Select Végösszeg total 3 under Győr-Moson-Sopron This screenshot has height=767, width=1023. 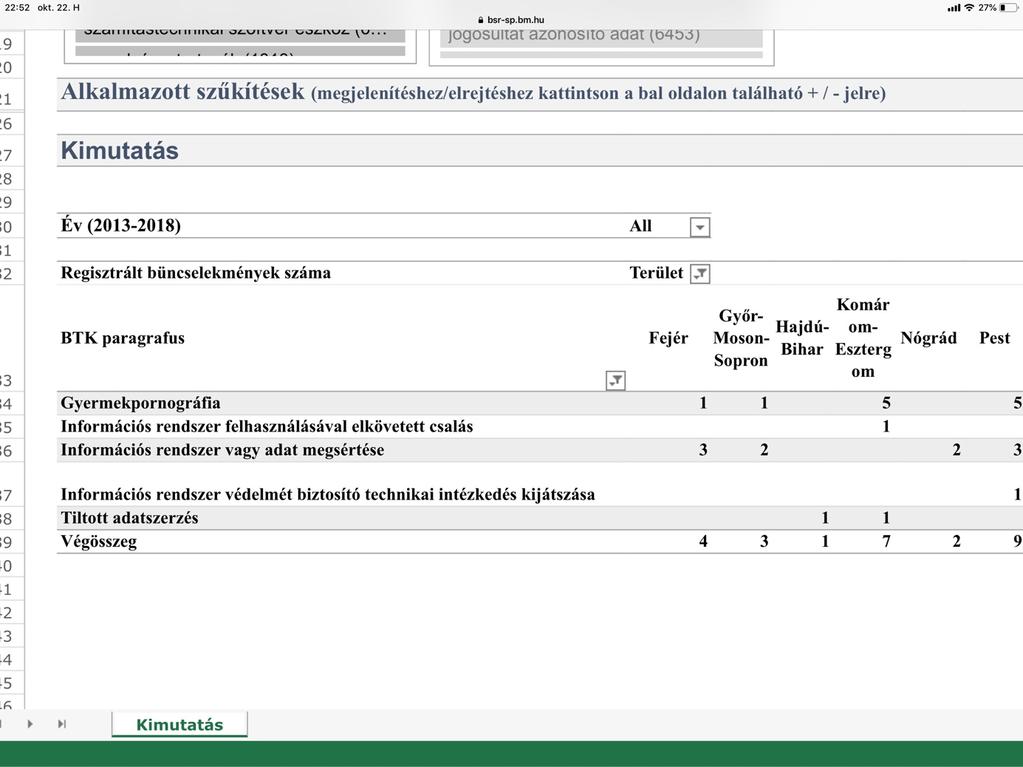pos(764,541)
